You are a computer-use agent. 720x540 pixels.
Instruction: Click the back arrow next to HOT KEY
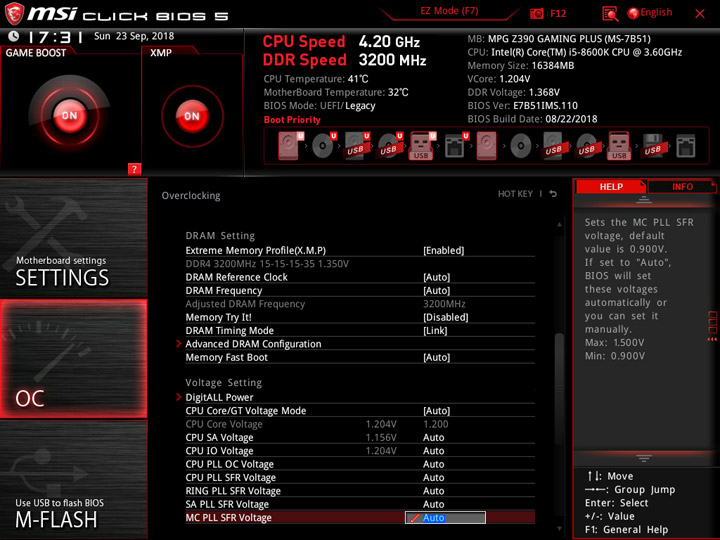(553, 194)
